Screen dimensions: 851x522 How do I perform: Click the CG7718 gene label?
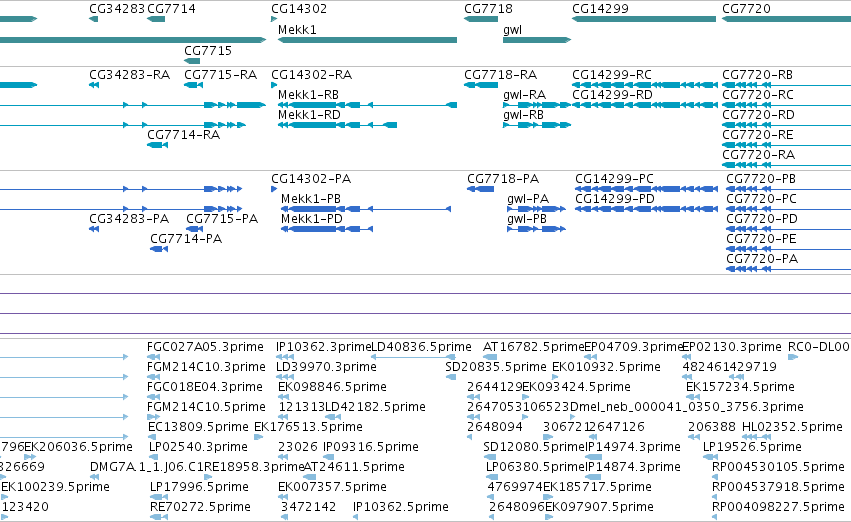click(488, 9)
